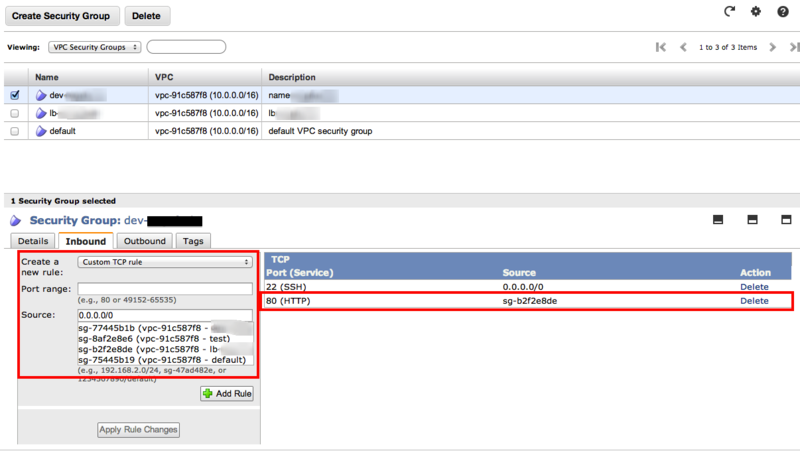The height and width of the screenshot is (451, 800).
Task: Click the Source input field with 0.0.0.0/0
Action: (x=165, y=315)
